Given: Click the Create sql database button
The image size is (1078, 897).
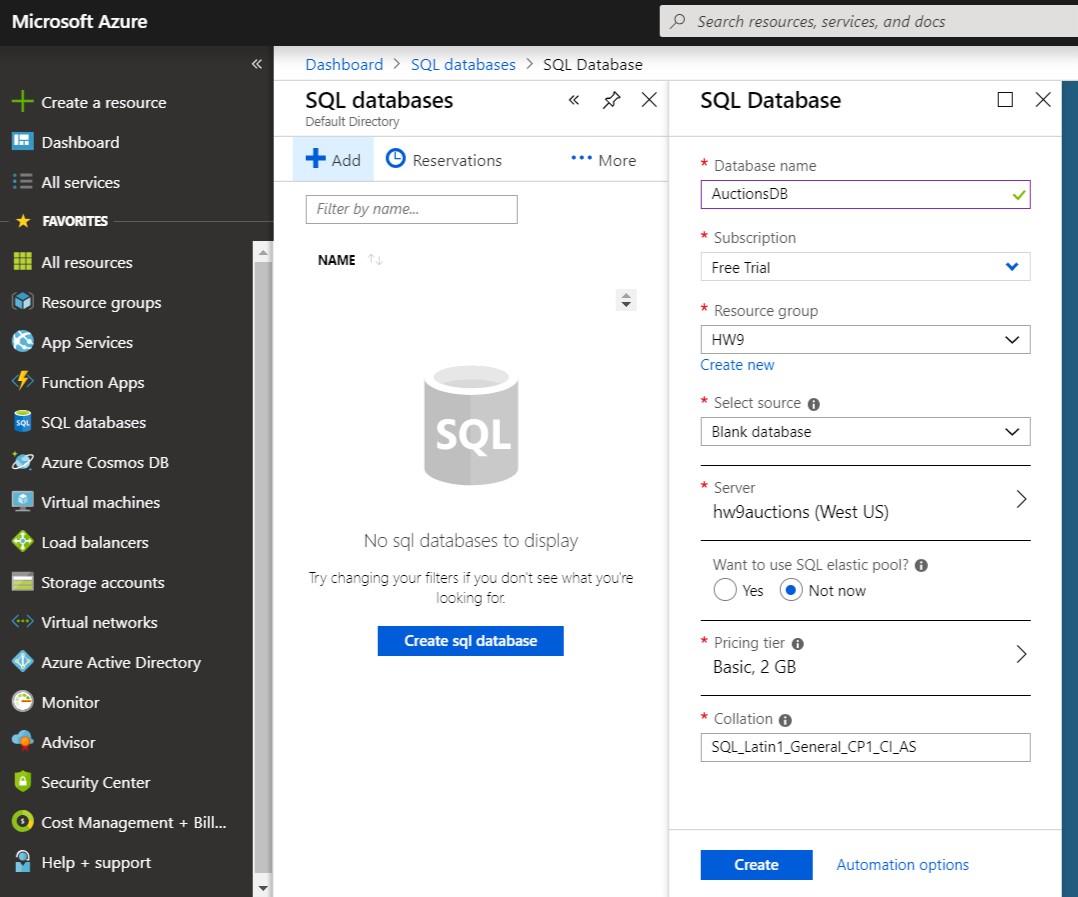Looking at the screenshot, I should (x=470, y=641).
